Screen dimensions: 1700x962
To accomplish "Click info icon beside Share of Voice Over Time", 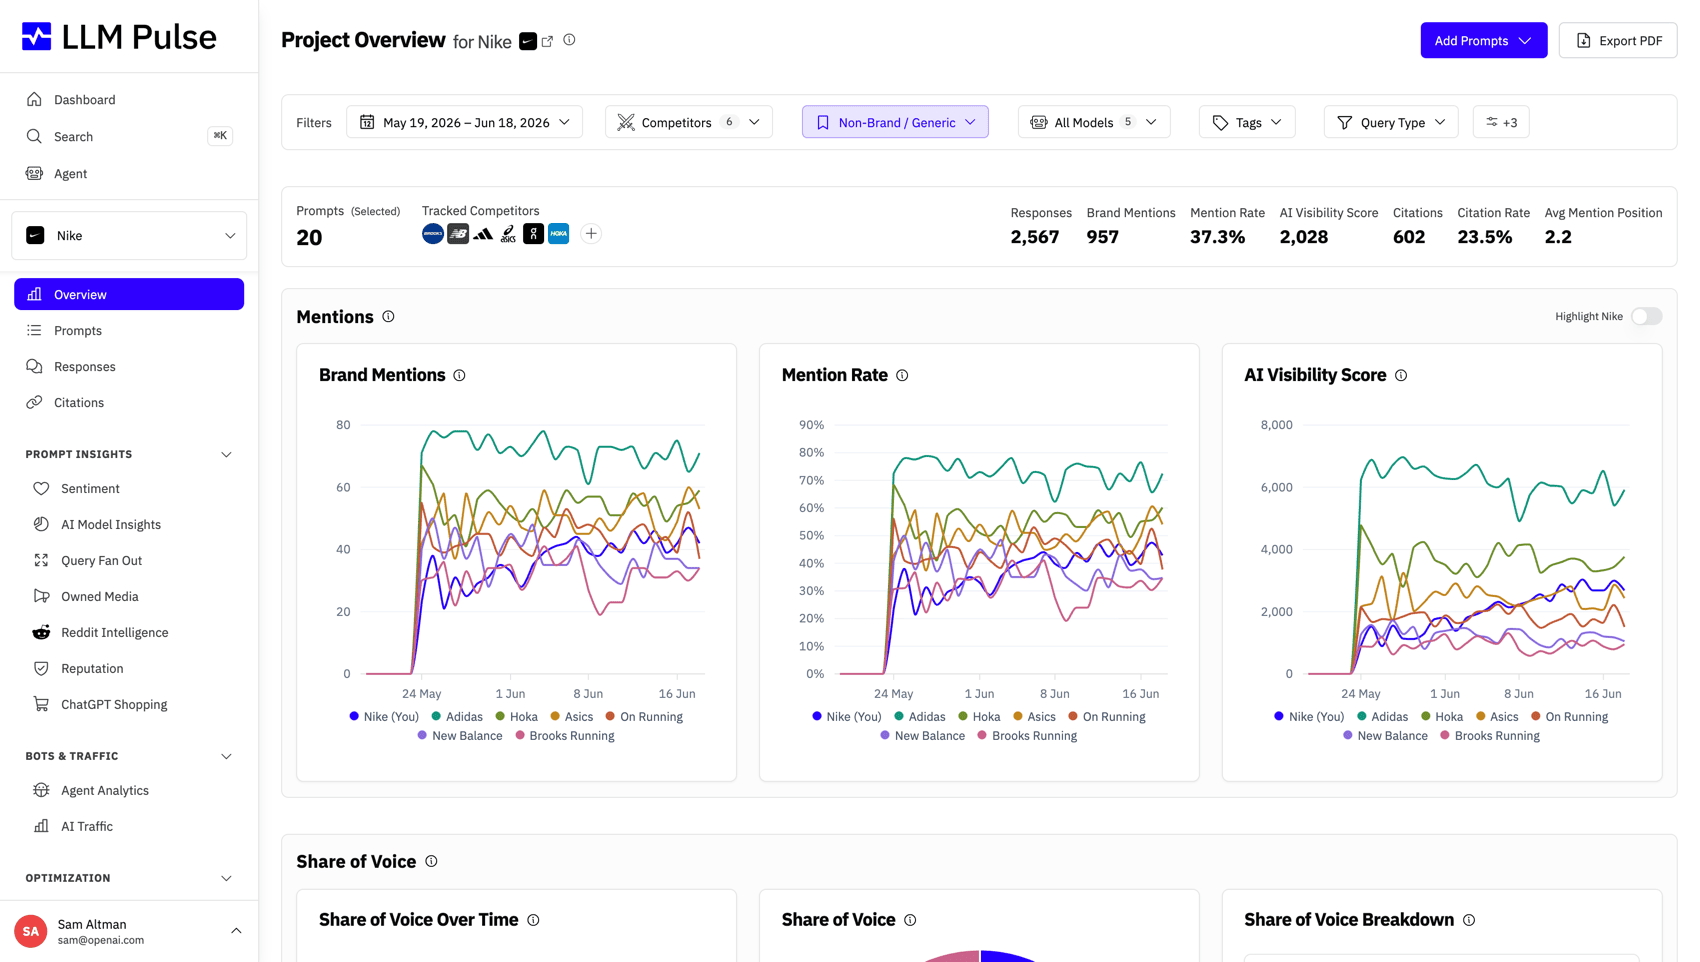I will [x=533, y=921].
